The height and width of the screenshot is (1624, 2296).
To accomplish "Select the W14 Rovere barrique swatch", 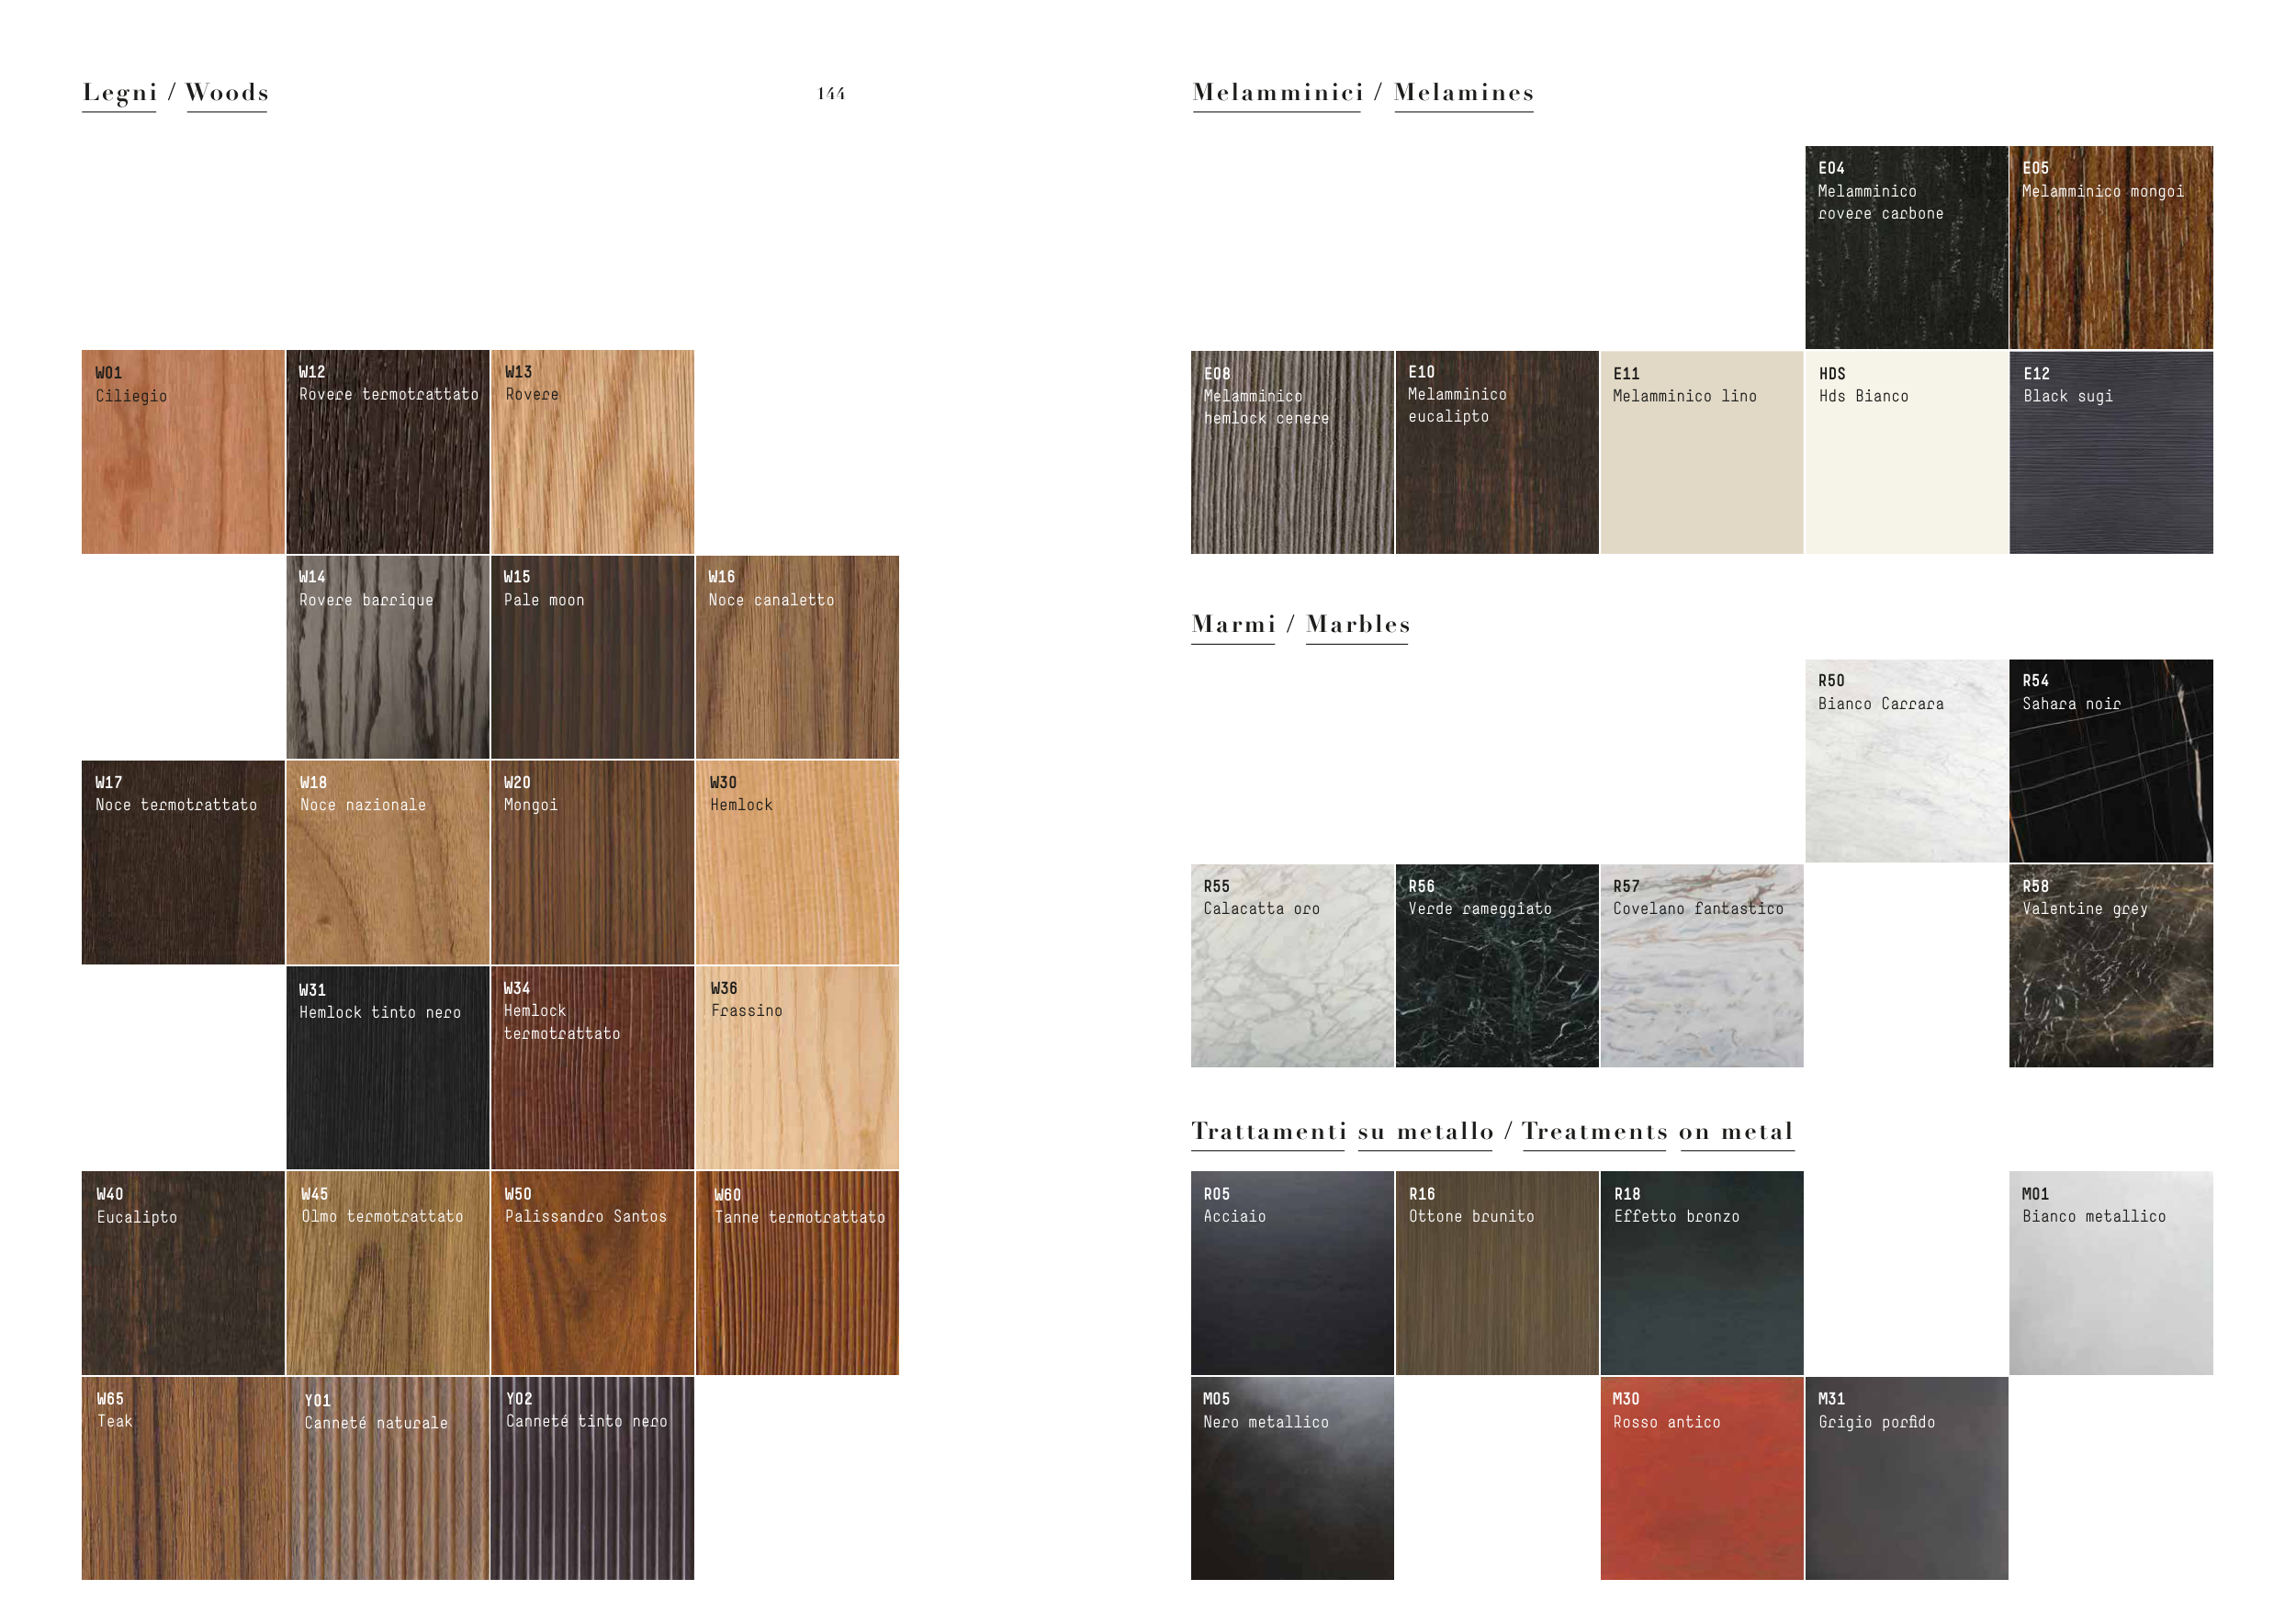I will (x=388, y=657).
